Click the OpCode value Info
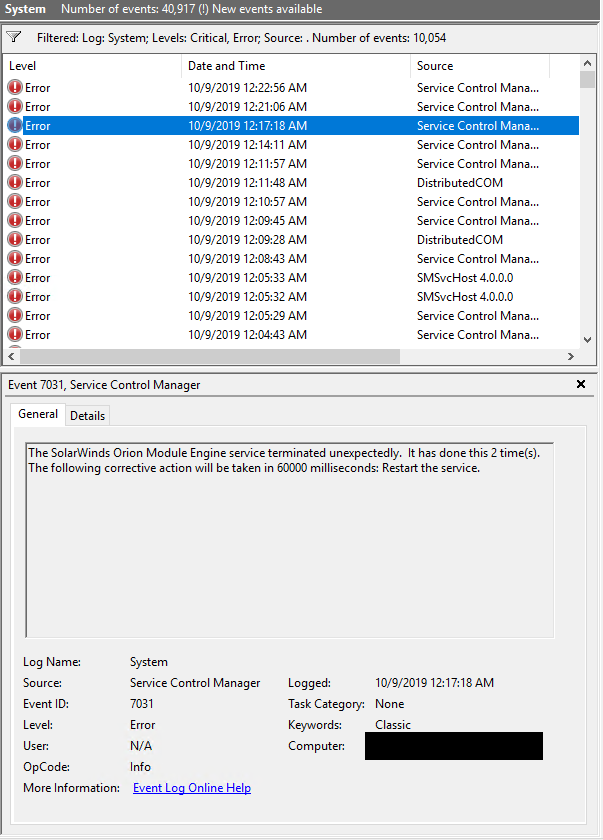The image size is (603, 840). [140, 767]
